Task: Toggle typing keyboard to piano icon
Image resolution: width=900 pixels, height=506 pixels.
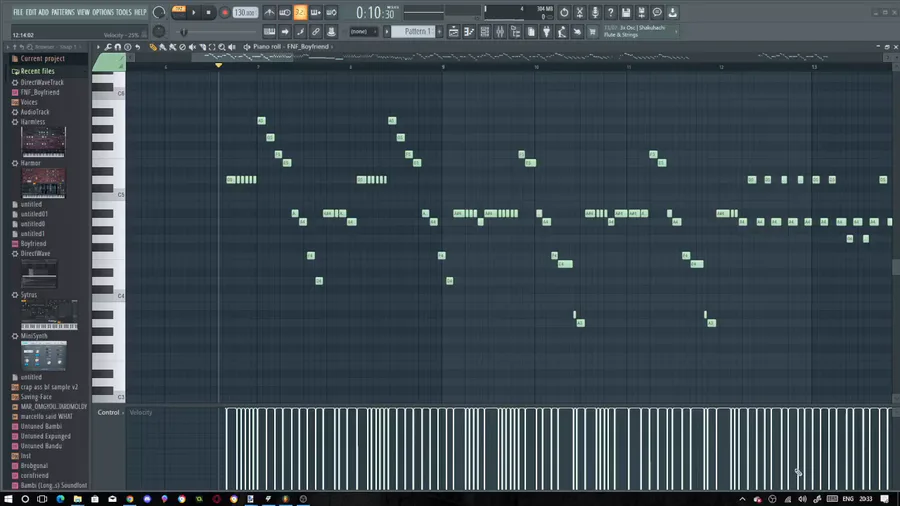Action: [x=269, y=32]
